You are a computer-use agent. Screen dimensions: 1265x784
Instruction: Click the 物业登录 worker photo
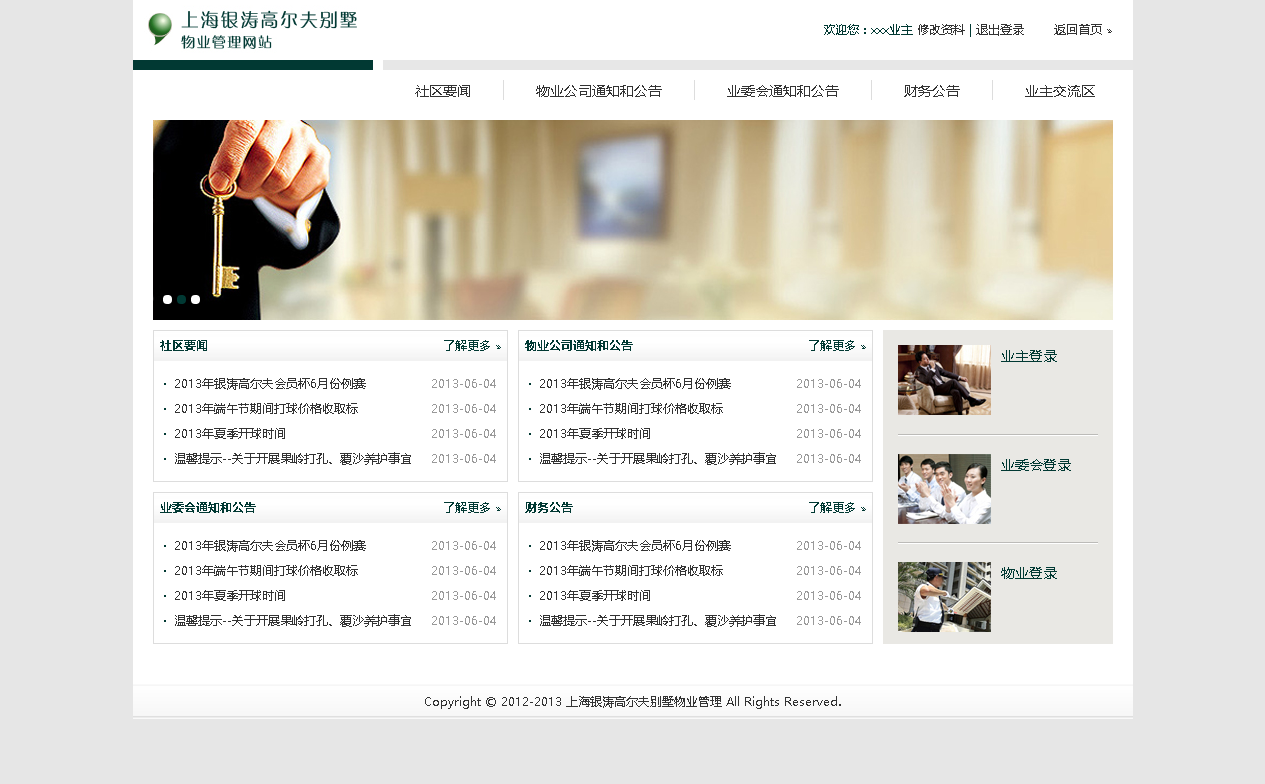click(944, 597)
